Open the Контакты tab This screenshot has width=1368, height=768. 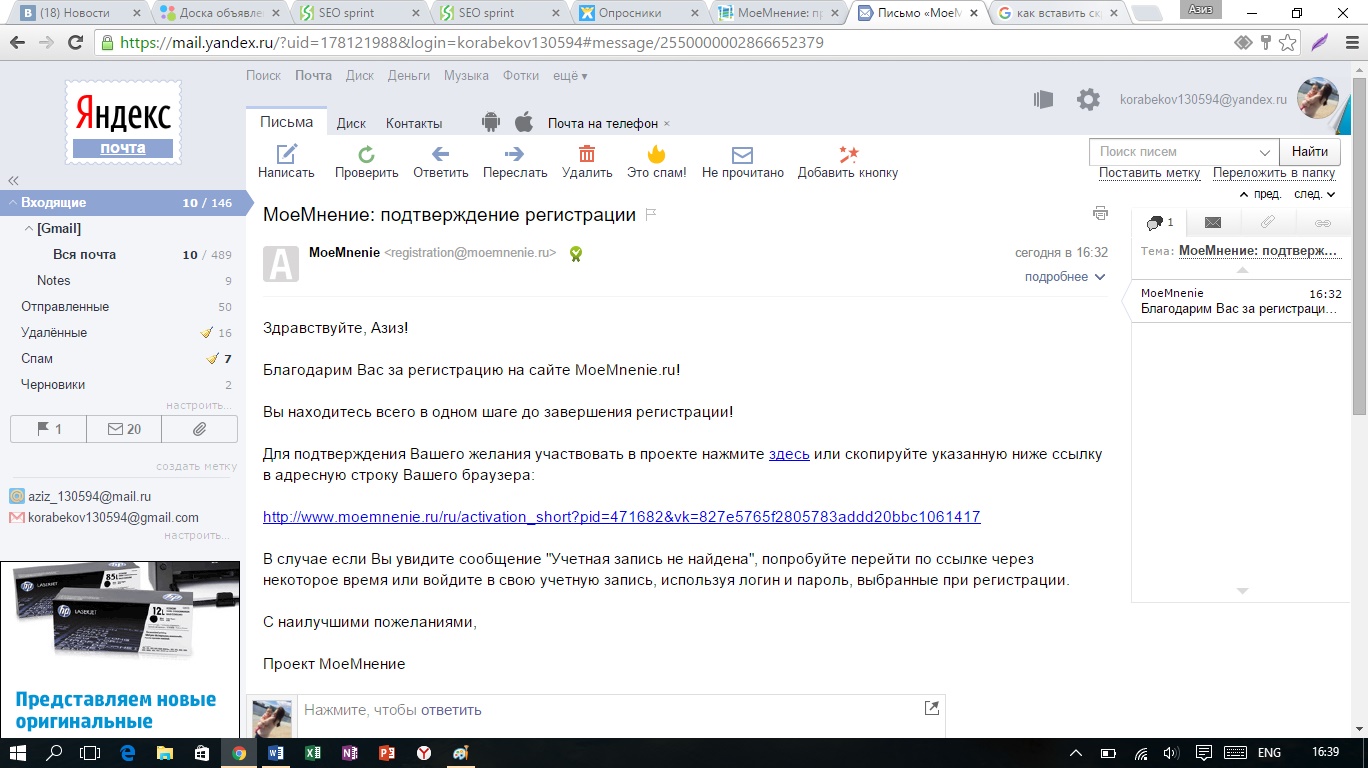[414, 123]
